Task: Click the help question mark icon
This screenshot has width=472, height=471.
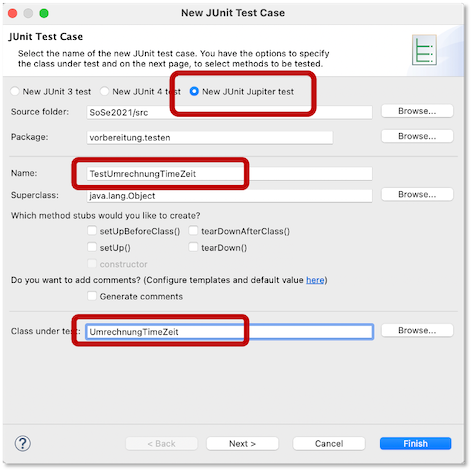Action: [23, 443]
